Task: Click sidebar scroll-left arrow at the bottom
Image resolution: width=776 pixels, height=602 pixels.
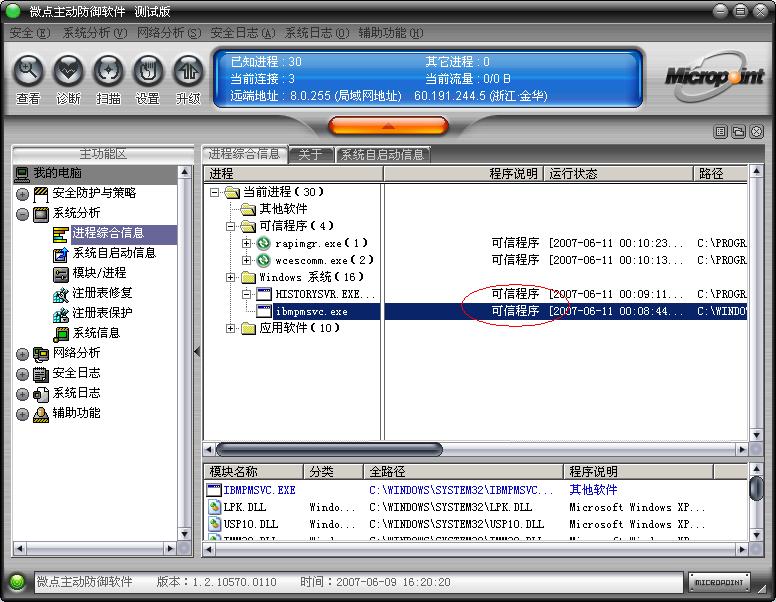Action: point(19,549)
